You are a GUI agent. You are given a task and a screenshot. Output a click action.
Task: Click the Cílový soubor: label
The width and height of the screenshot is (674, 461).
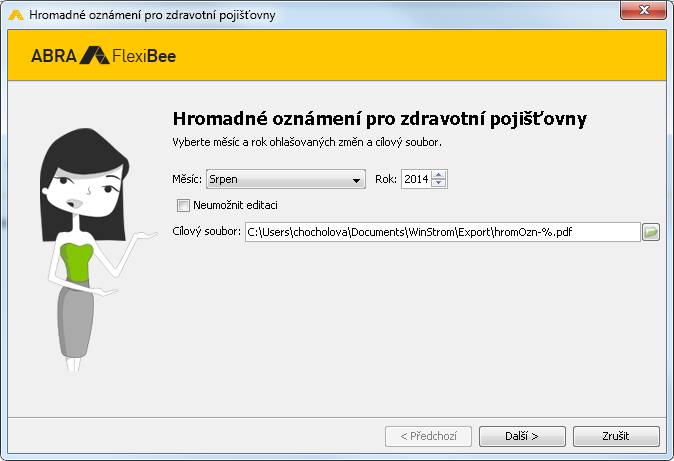pyautogui.click(x=206, y=231)
